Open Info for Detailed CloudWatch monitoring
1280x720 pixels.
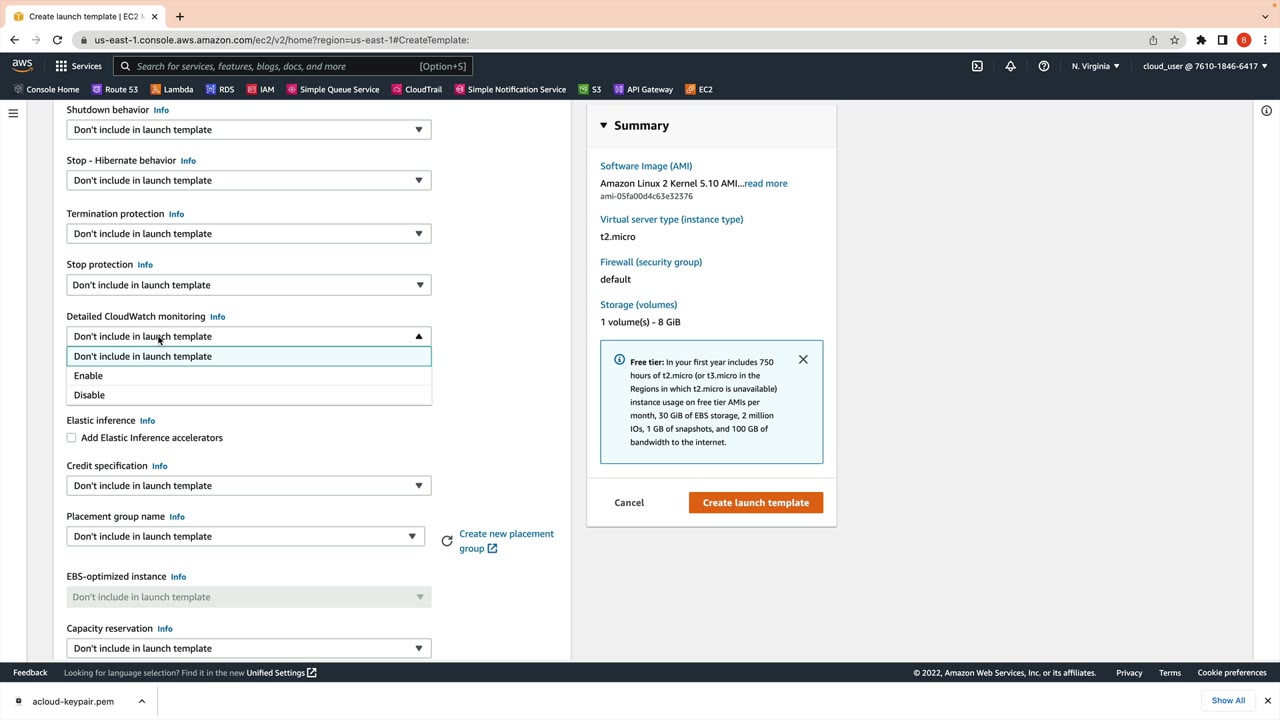(x=217, y=317)
